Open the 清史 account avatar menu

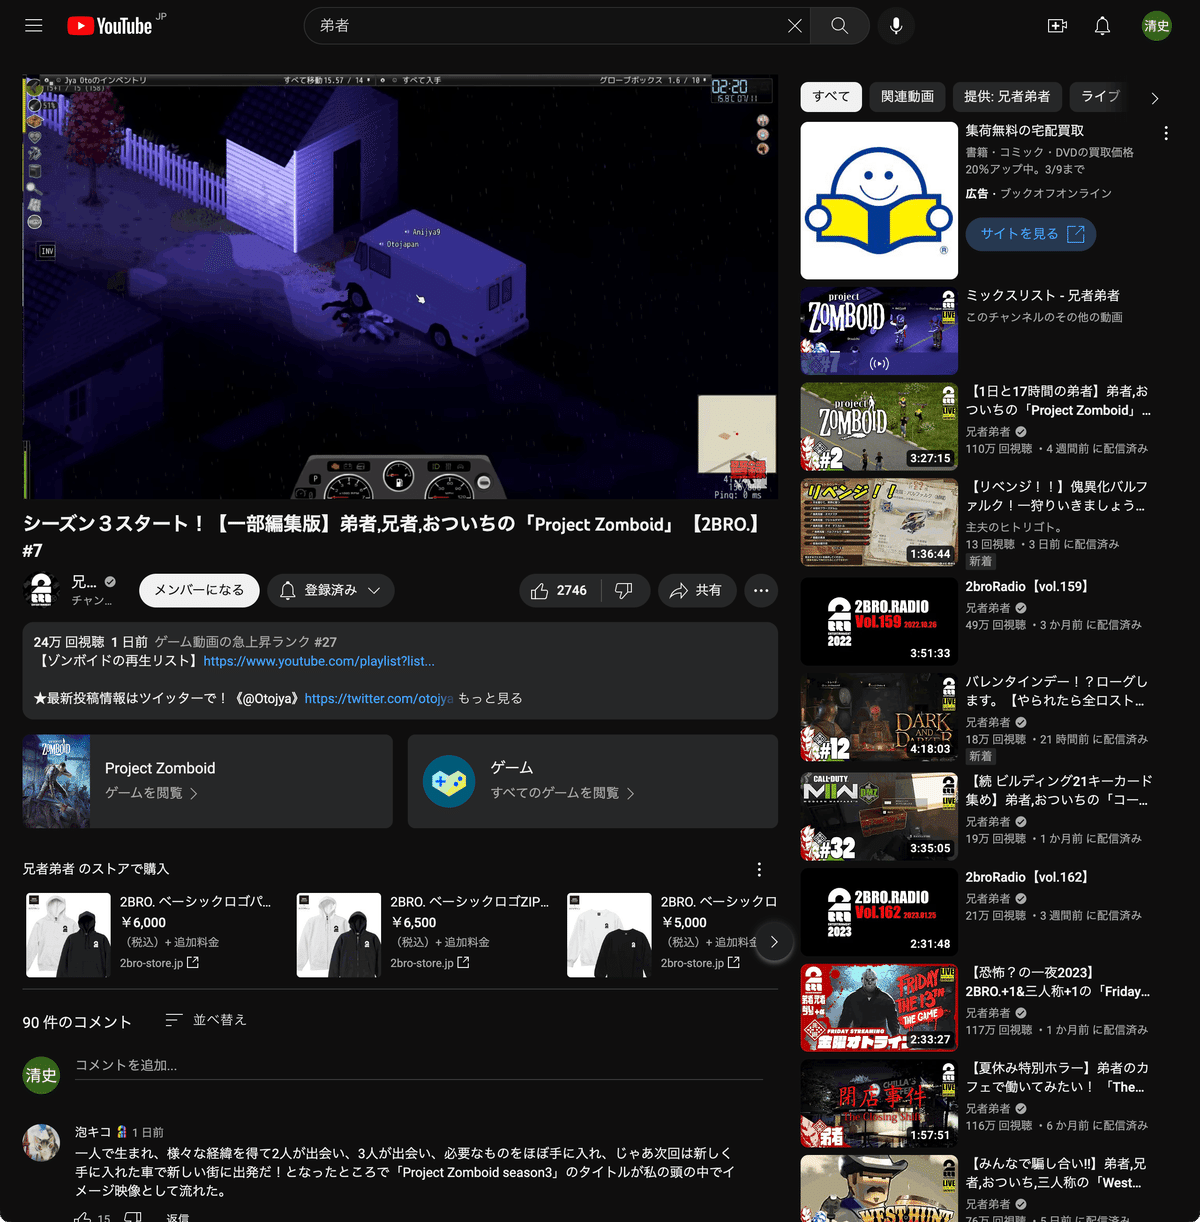tap(1157, 26)
